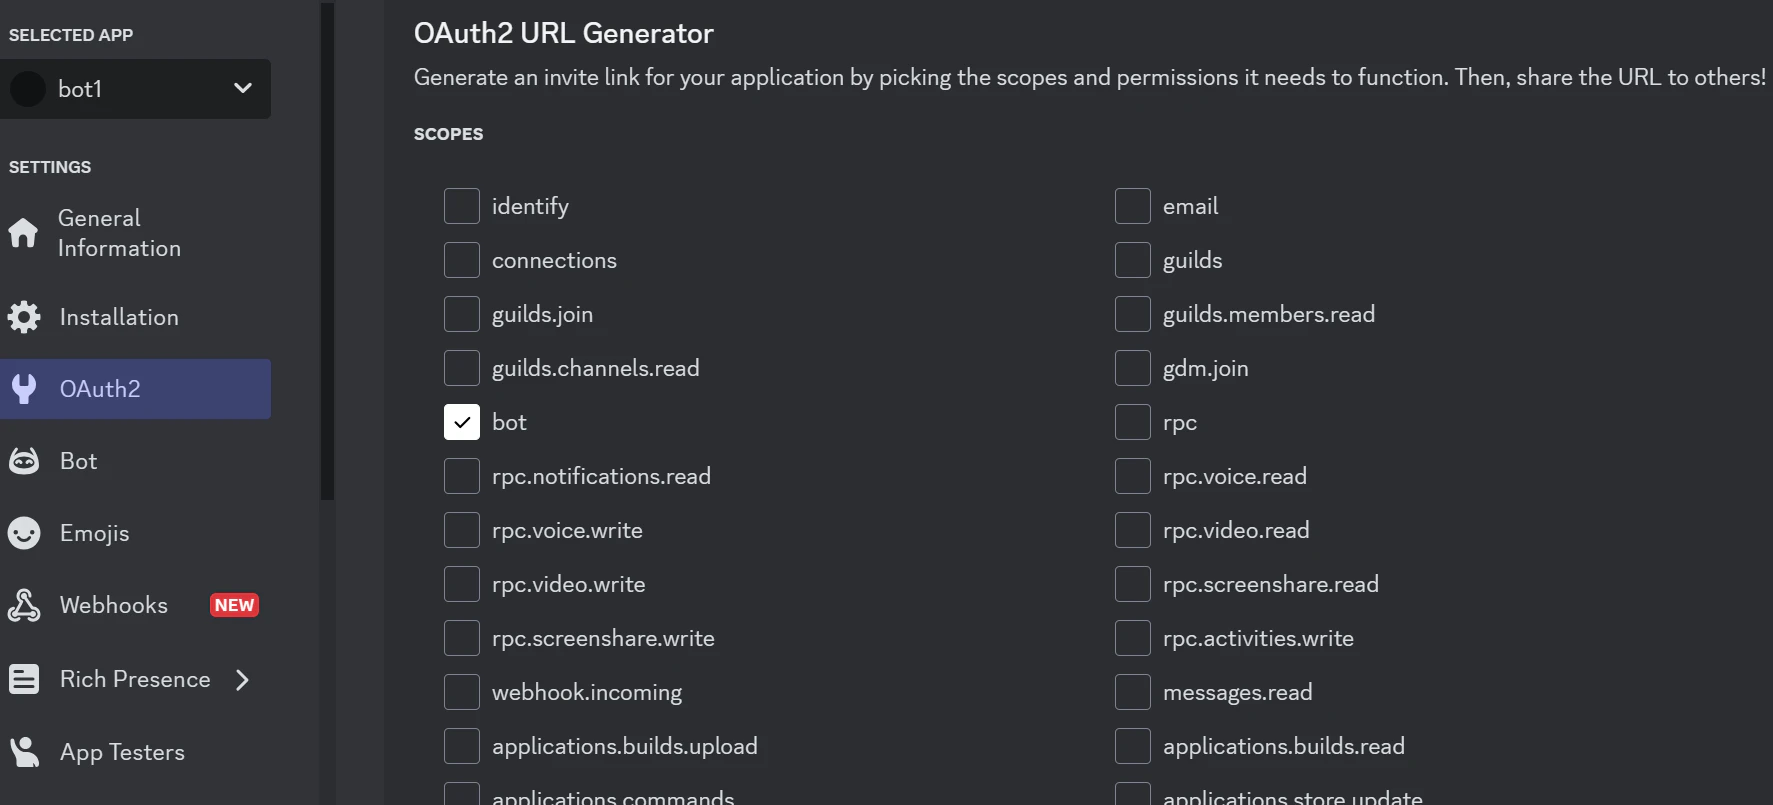This screenshot has width=1773, height=805.
Task: Check the connections scope
Action: (462, 260)
